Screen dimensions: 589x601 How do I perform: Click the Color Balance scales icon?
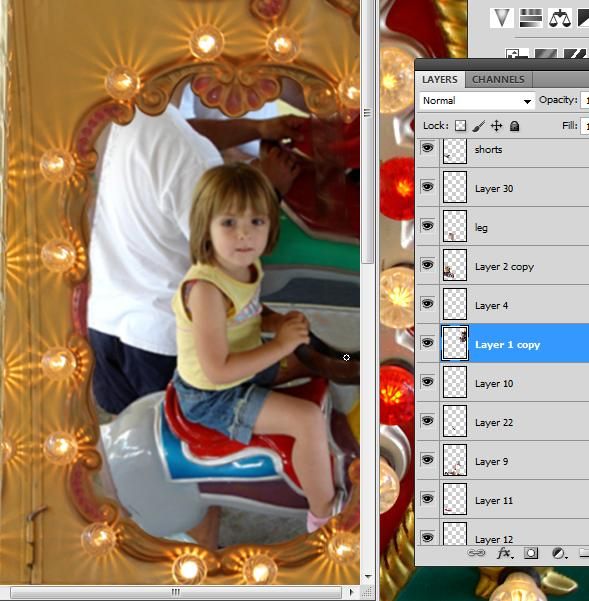(x=560, y=18)
